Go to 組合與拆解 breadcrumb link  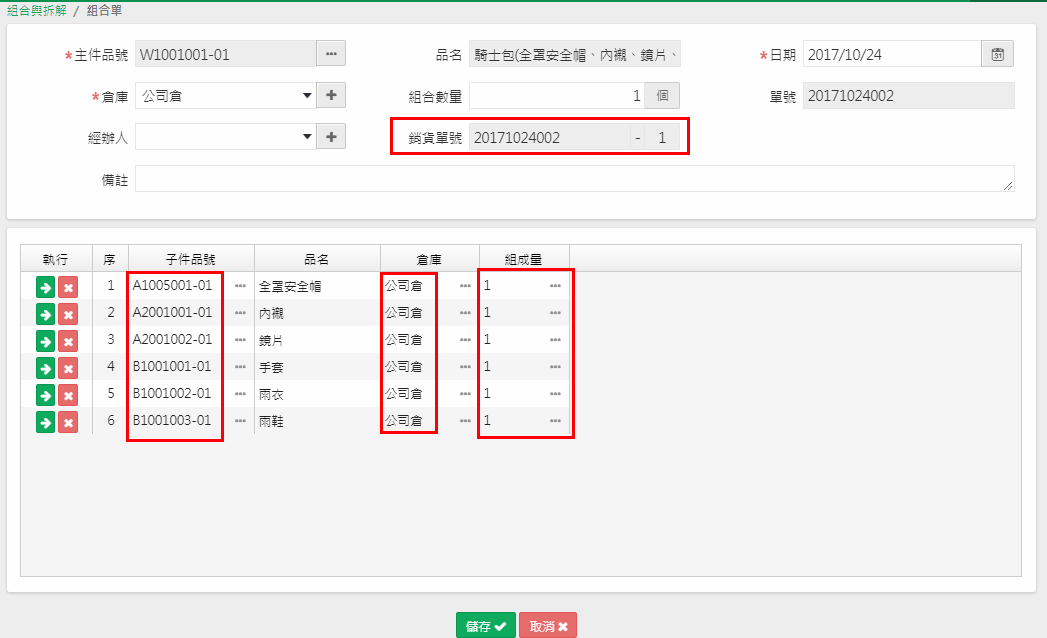[x=37, y=11]
